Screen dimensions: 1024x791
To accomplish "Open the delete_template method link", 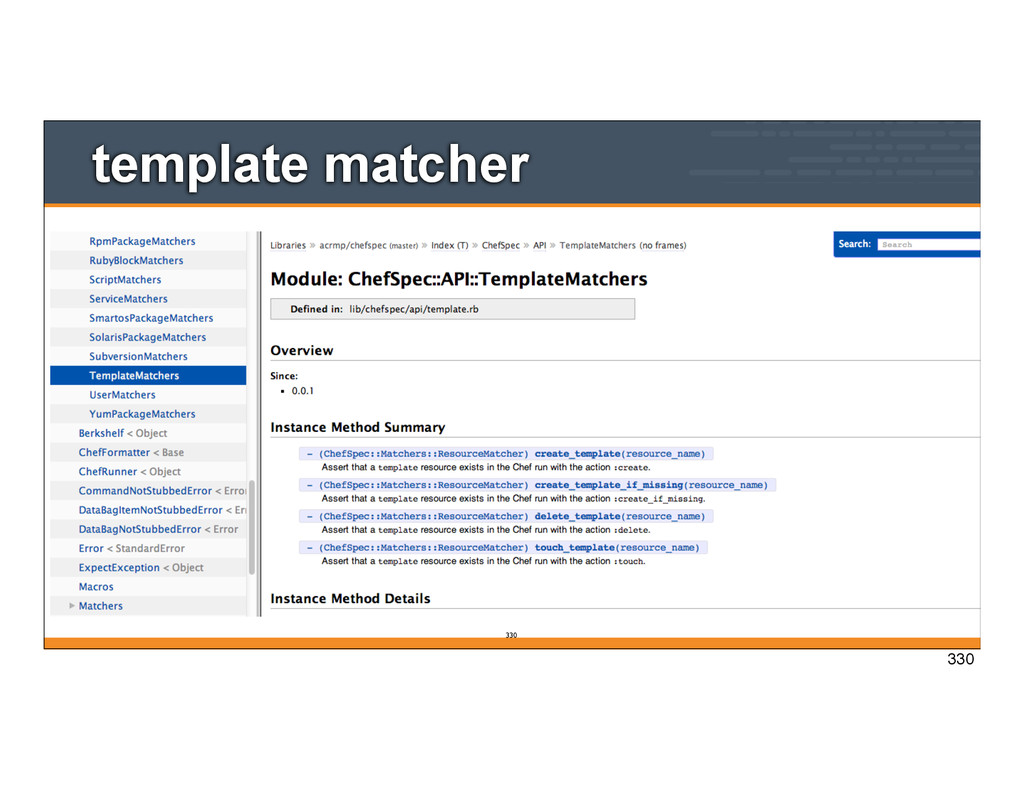I will click(x=576, y=516).
